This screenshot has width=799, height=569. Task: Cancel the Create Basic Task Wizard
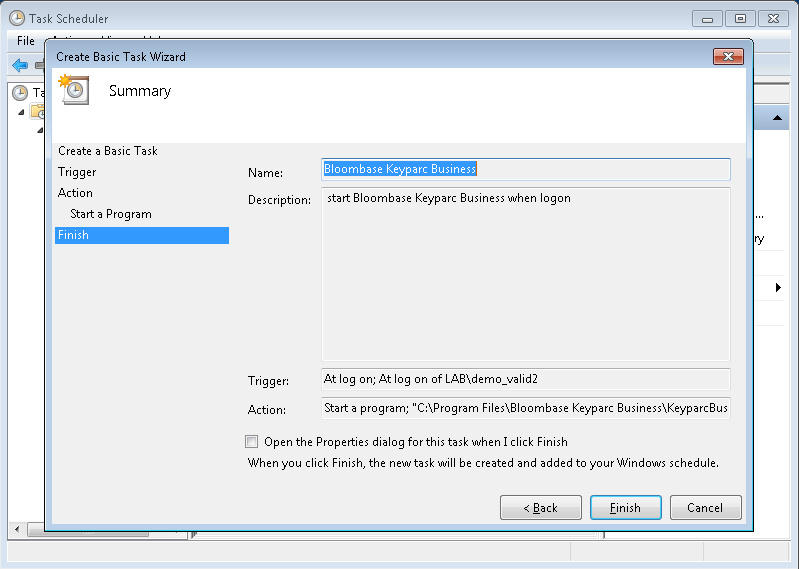point(705,507)
